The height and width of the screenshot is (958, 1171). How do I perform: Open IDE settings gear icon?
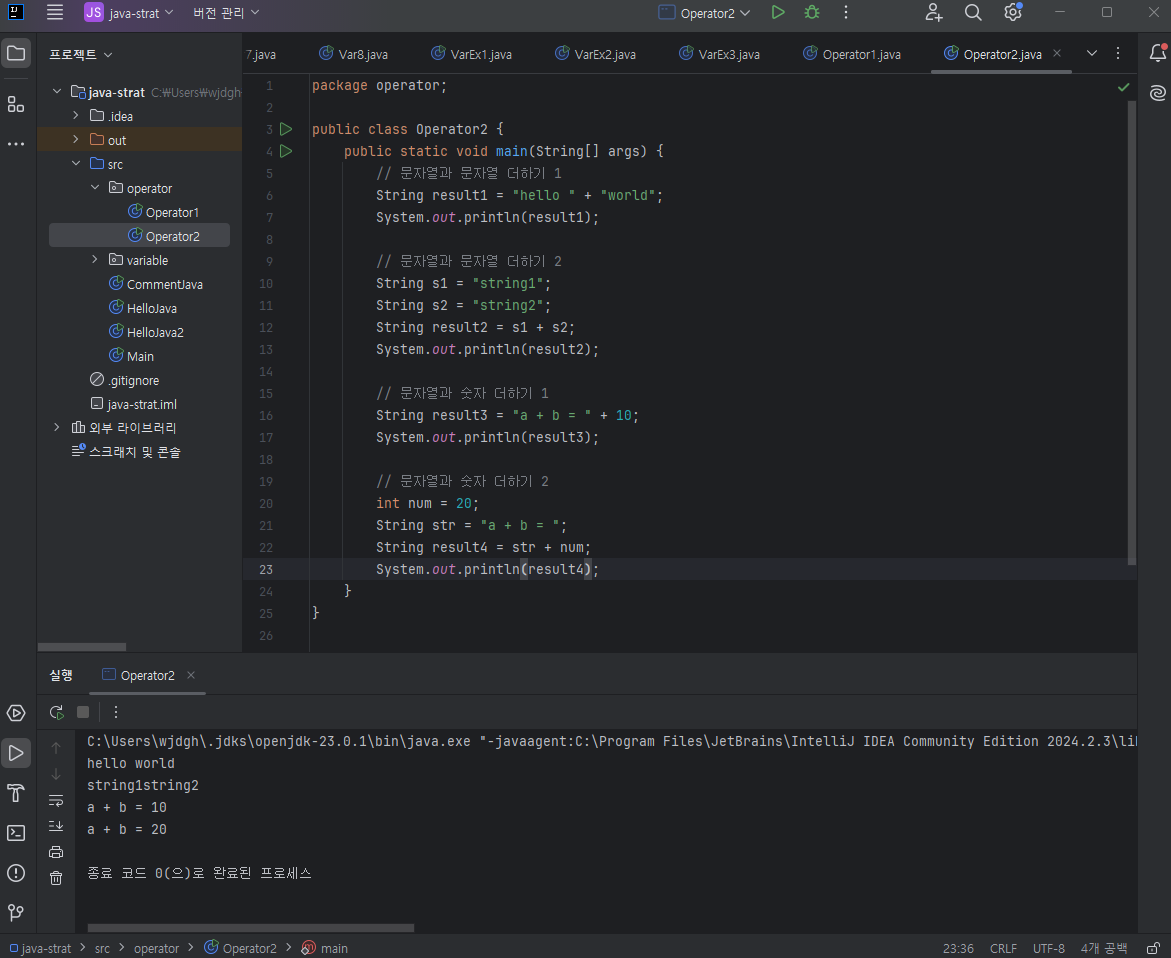point(1013,12)
